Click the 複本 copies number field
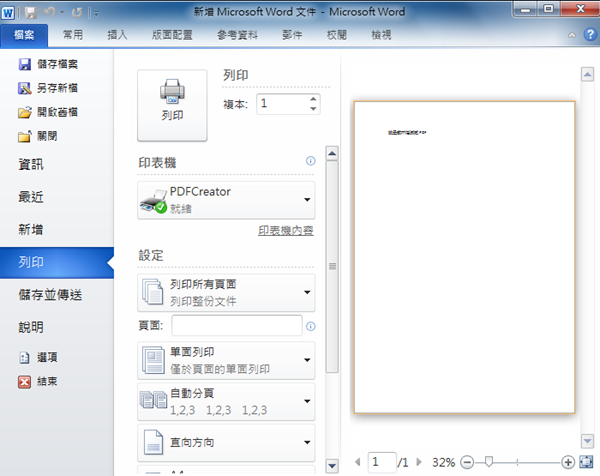 point(283,104)
